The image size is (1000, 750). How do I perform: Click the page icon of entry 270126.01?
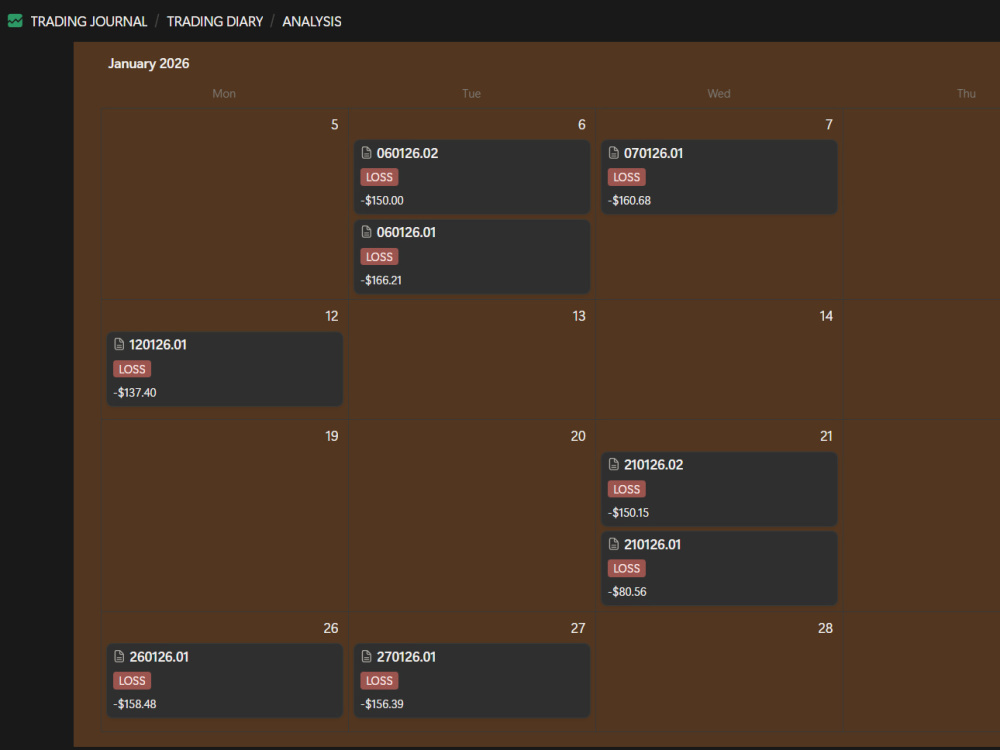(366, 656)
